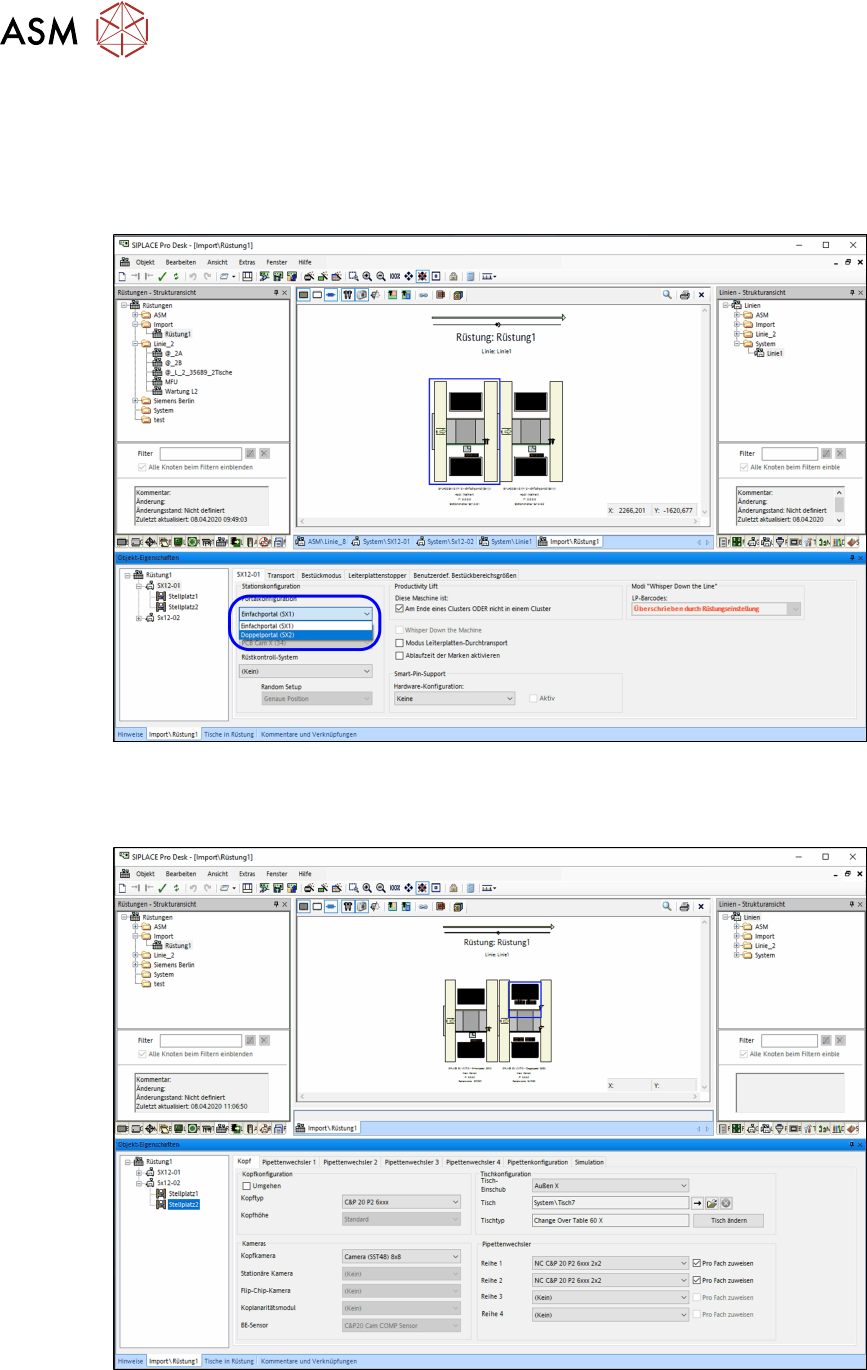This screenshot has height=1370, width=867.
Task: Toggle 'Am Ende eines Clusters' checkbox
Action: [400, 608]
